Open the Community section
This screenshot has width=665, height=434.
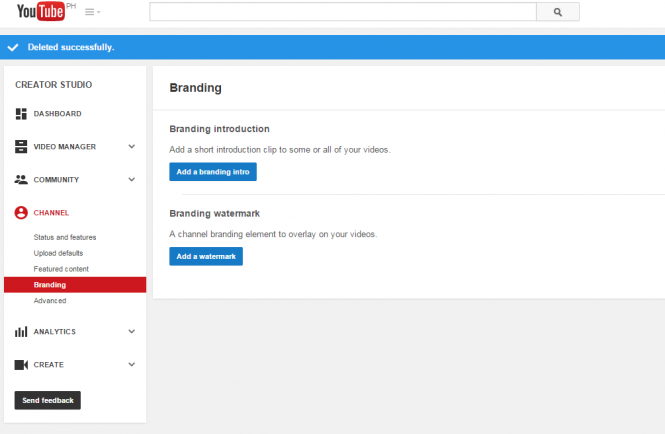pos(56,180)
